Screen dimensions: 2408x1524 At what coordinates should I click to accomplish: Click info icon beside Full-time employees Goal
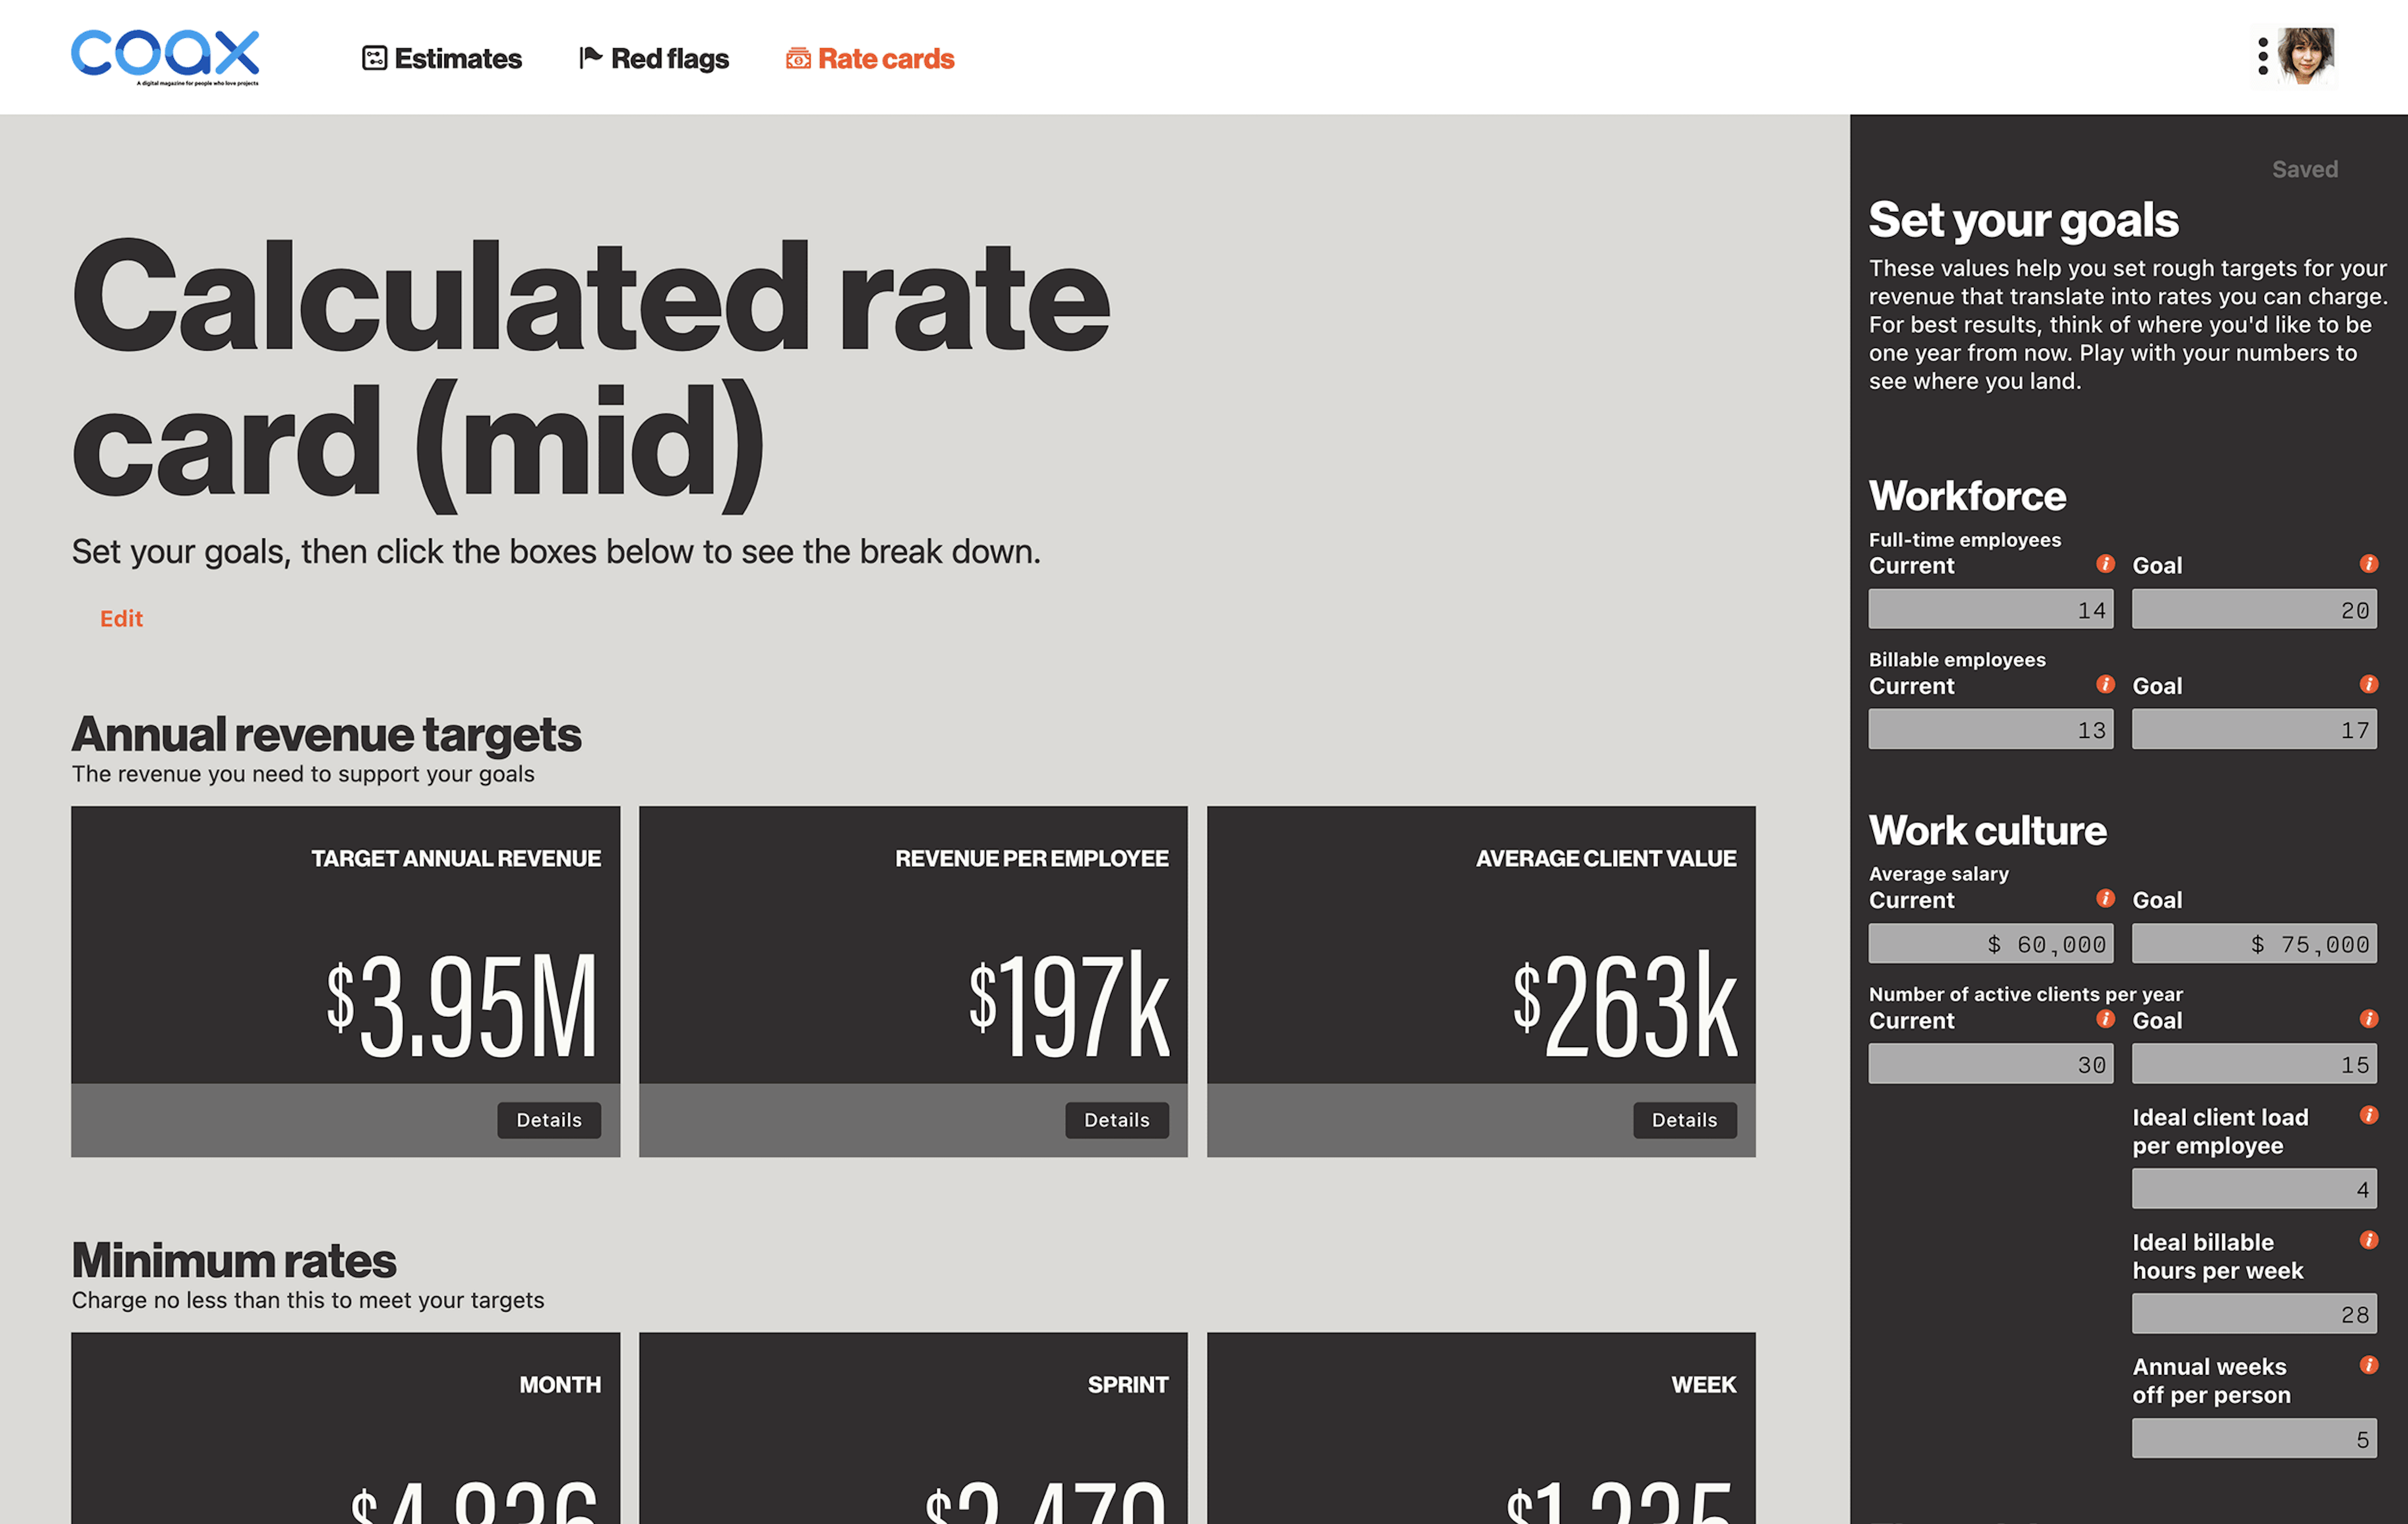point(2368,564)
